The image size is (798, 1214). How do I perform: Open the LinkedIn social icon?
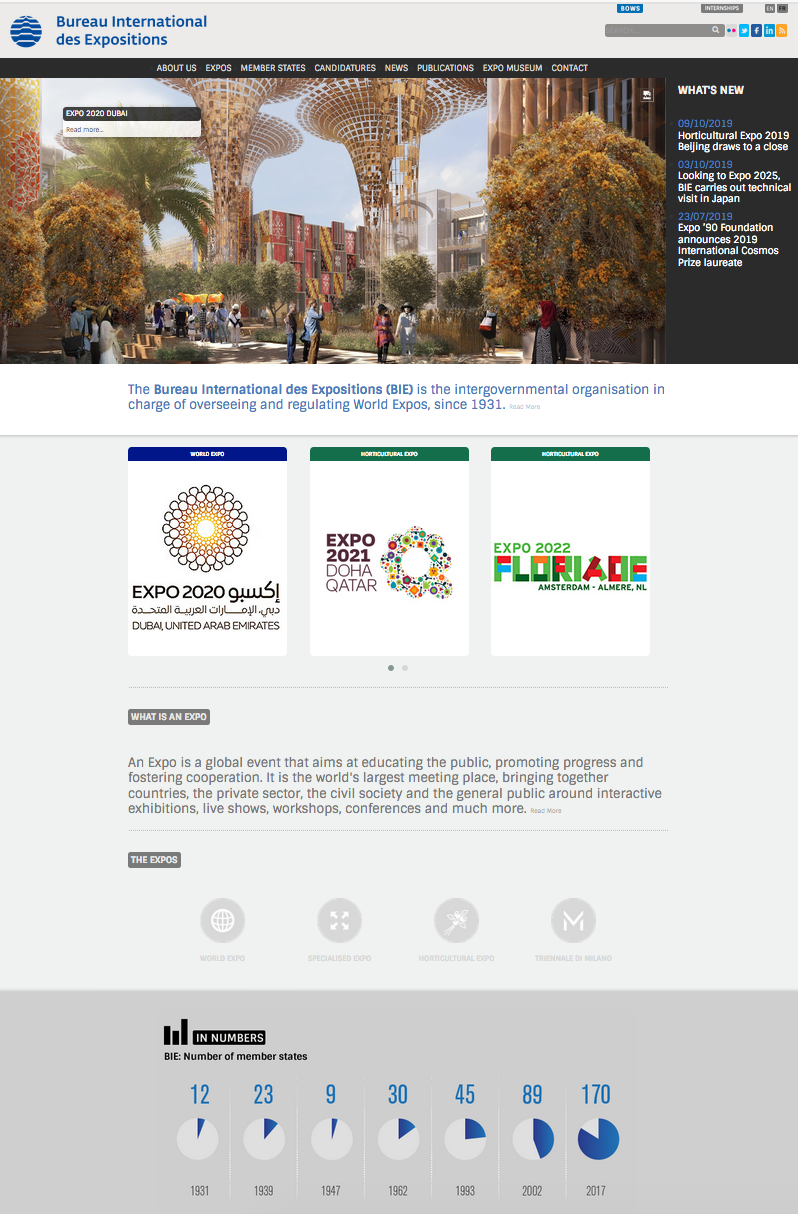click(769, 31)
